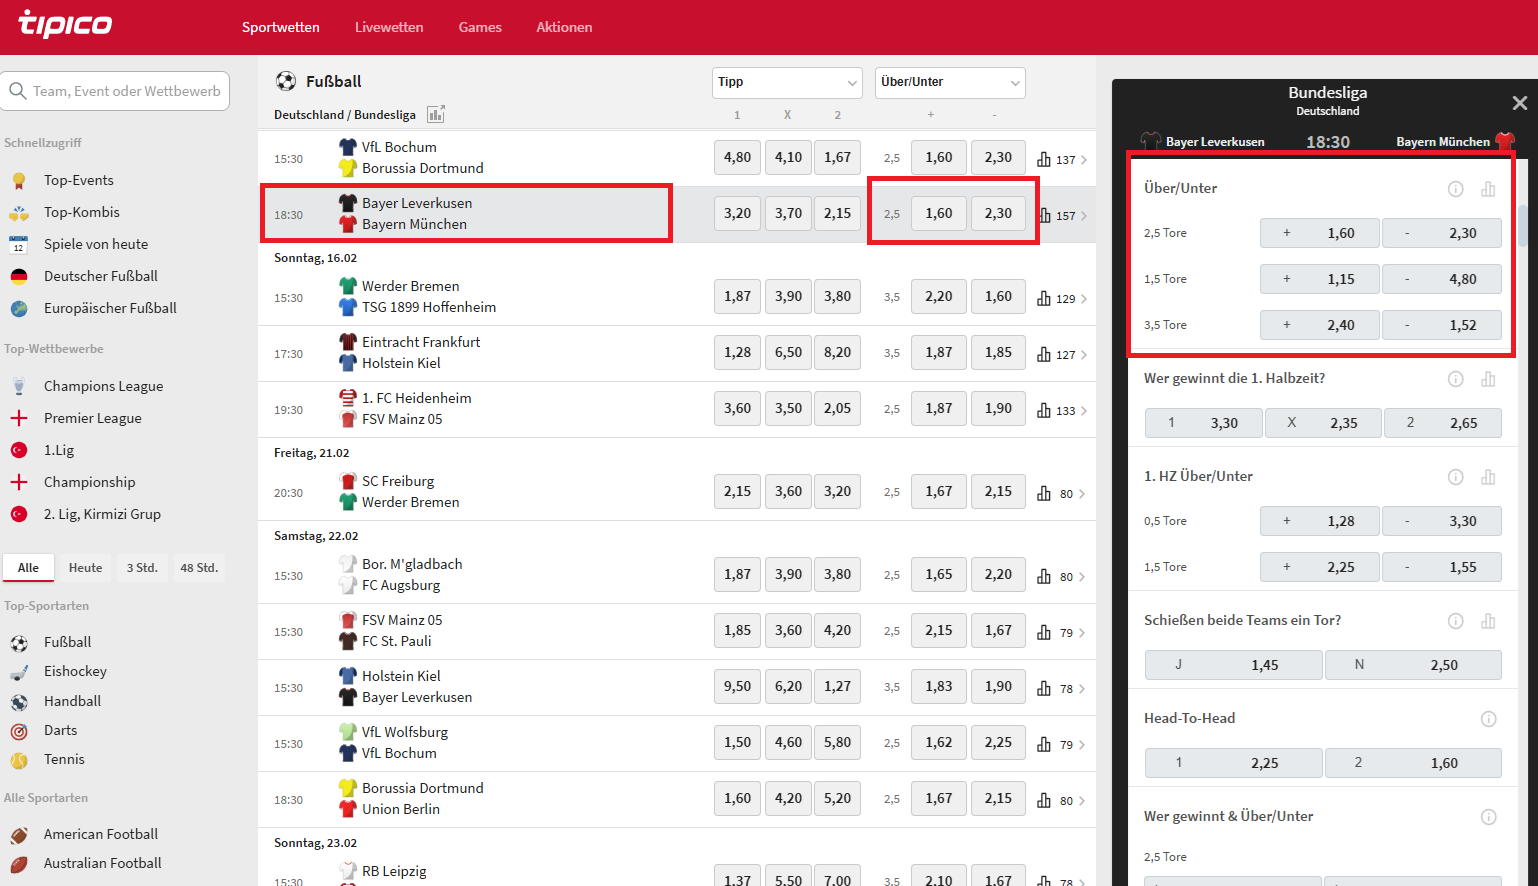Click info icon for 1. HZ Über/Unter
This screenshot has height=886, width=1538.
pos(1456,477)
